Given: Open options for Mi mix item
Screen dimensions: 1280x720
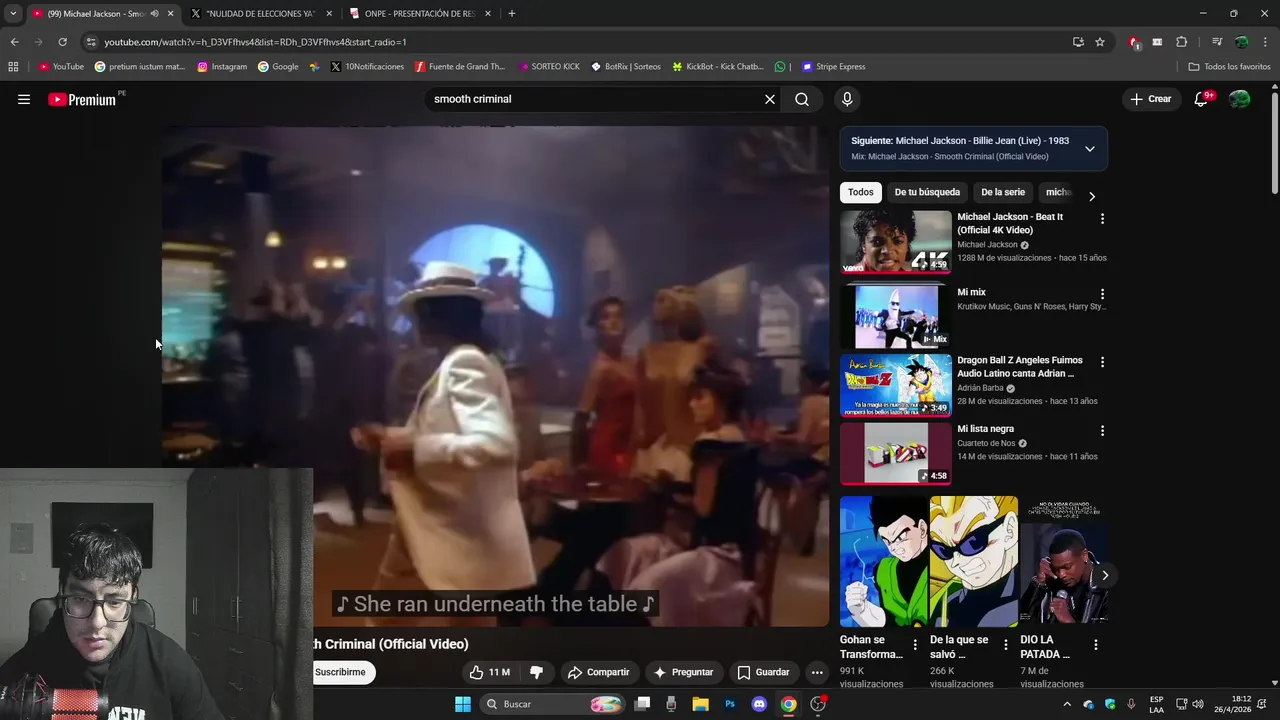Looking at the screenshot, I should (x=1102, y=294).
